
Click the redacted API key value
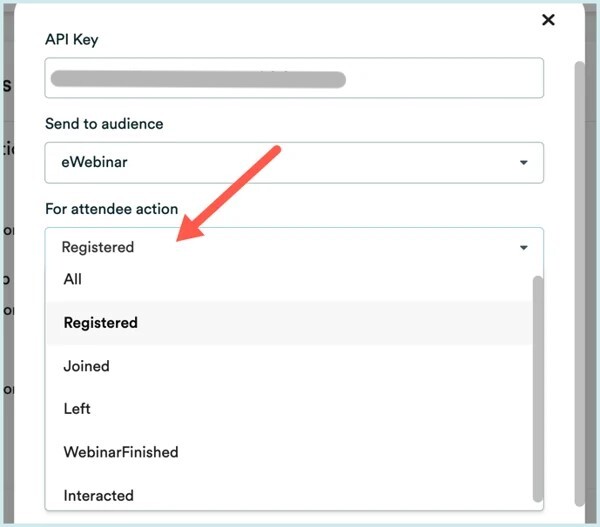tap(198, 78)
